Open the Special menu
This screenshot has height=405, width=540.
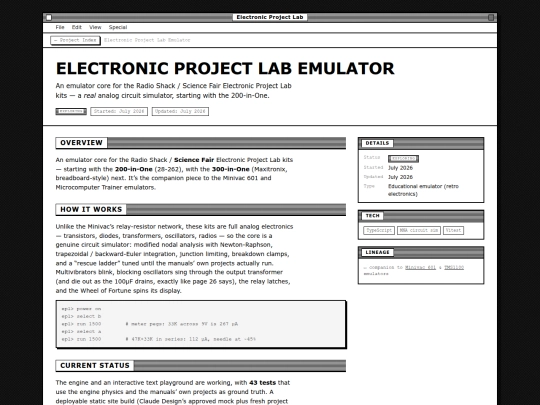(118, 27)
